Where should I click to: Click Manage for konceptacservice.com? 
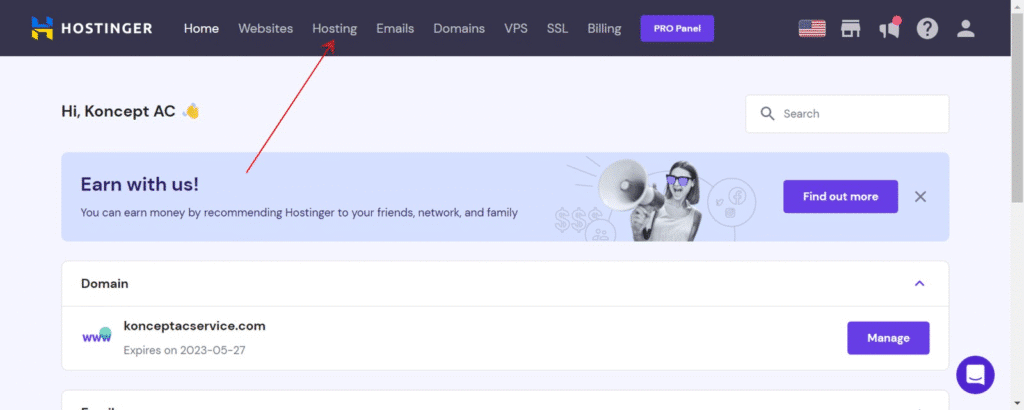point(888,338)
